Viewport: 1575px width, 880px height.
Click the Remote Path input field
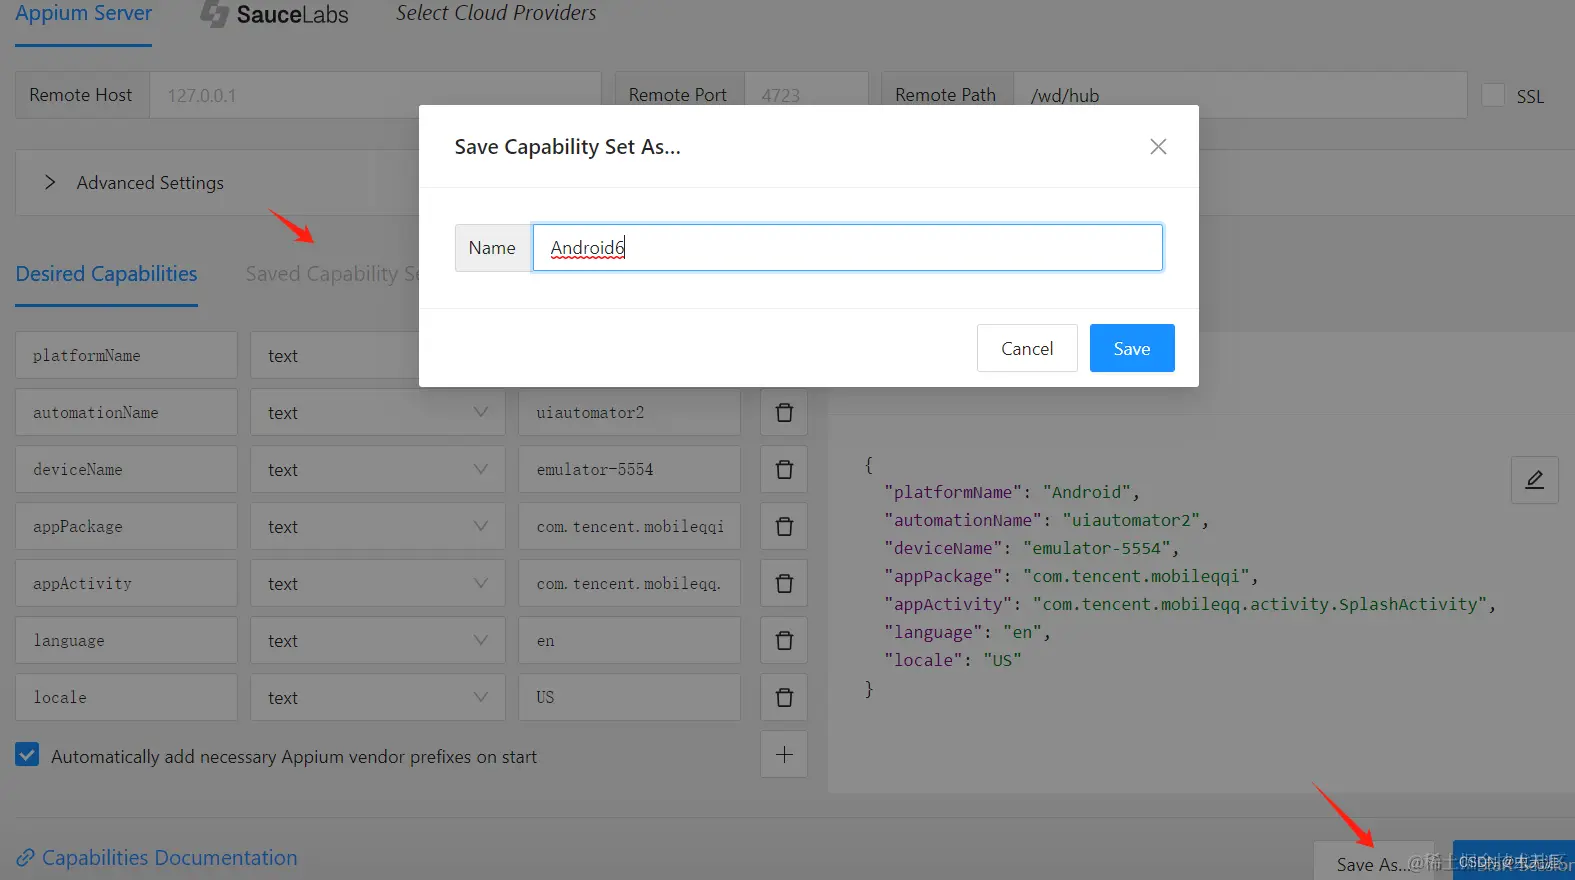1240,95
